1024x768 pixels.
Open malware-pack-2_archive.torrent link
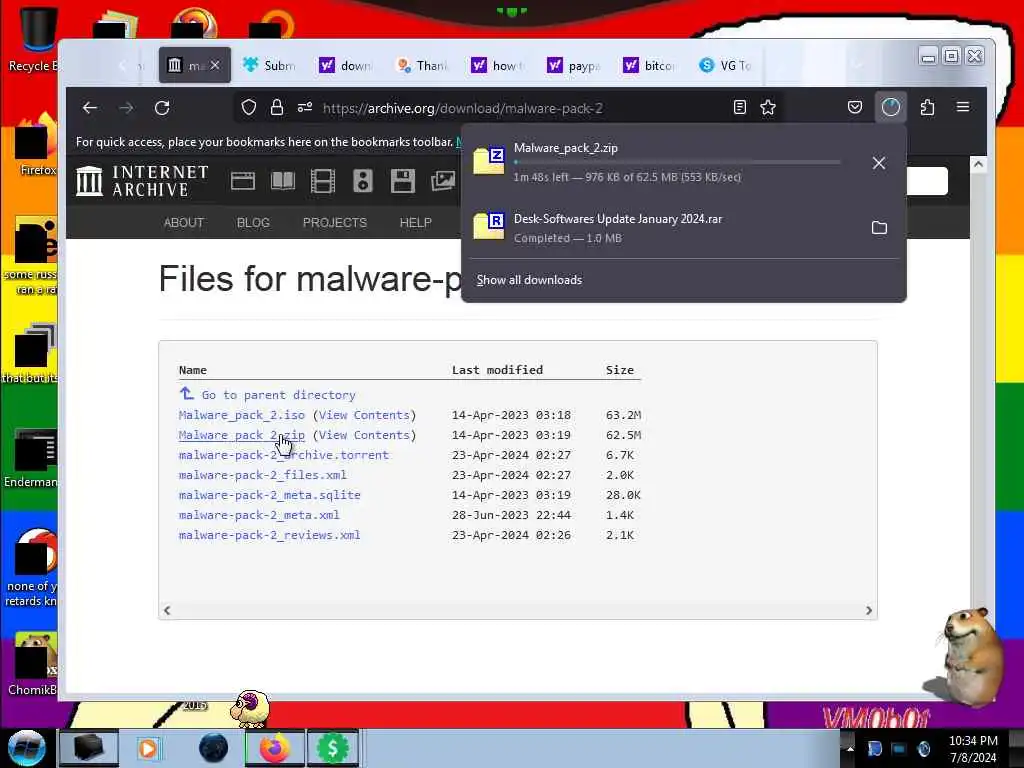(x=283, y=455)
